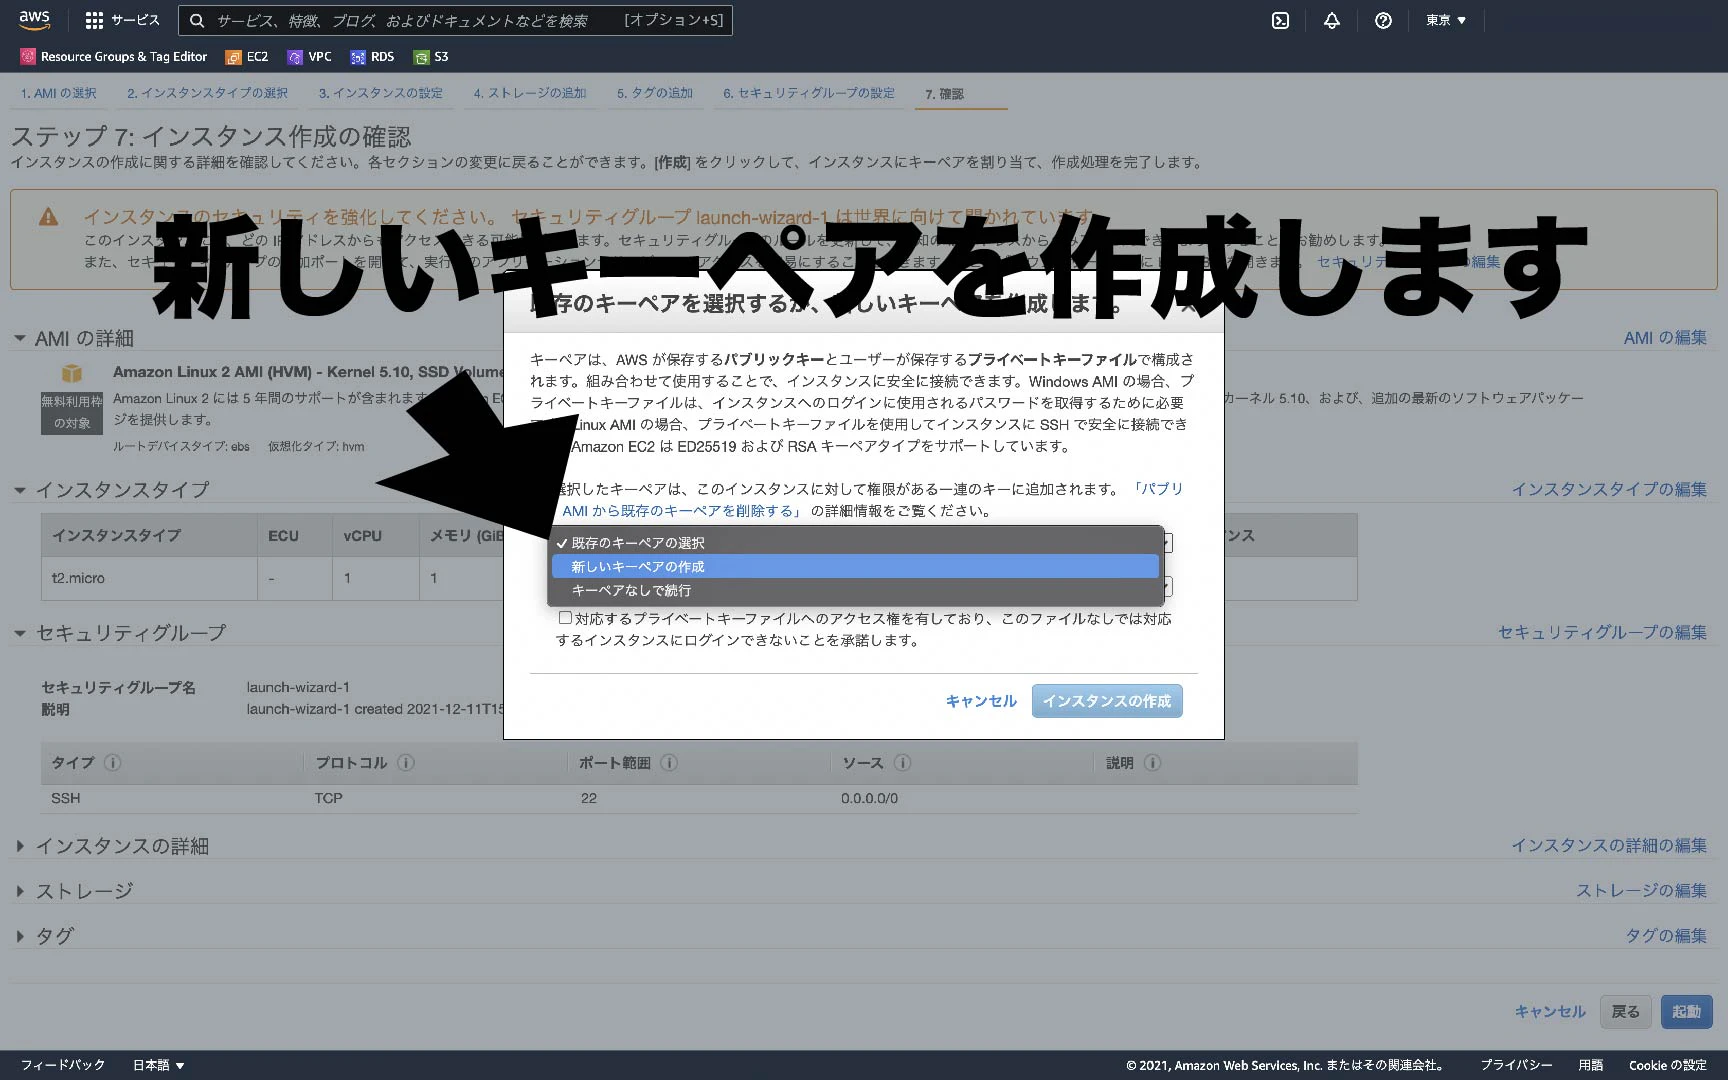Image resolution: width=1728 pixels, height=1080 pixels.
Task: Select 既存のキーペアの選択 option
Action: [855, 542]
